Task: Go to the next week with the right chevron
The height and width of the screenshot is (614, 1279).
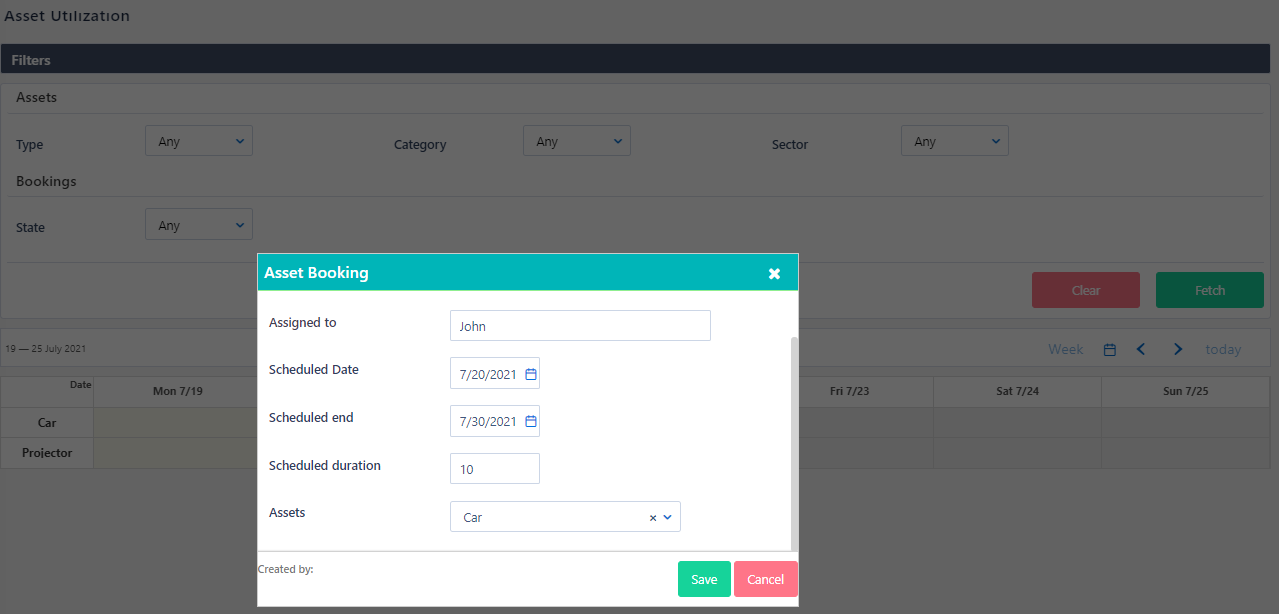Action: [1177, 349]
